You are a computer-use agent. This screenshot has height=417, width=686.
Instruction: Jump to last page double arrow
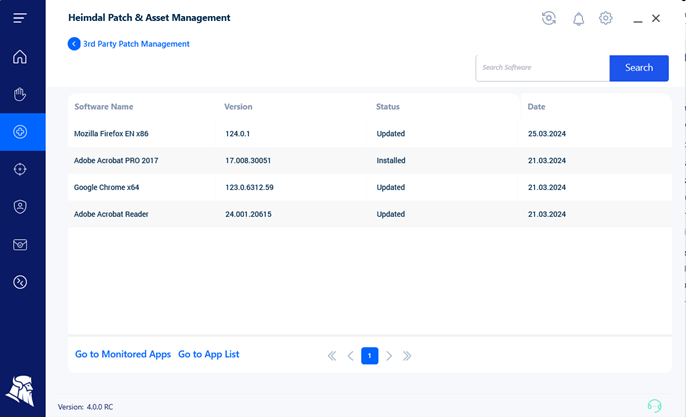(x=407, y=356)
